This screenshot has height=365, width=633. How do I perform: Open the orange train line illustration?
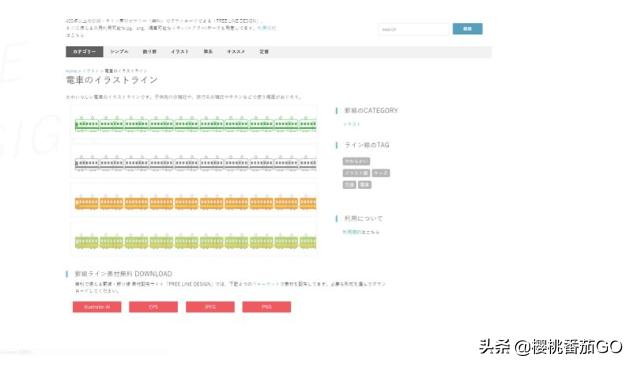[194, 201]
